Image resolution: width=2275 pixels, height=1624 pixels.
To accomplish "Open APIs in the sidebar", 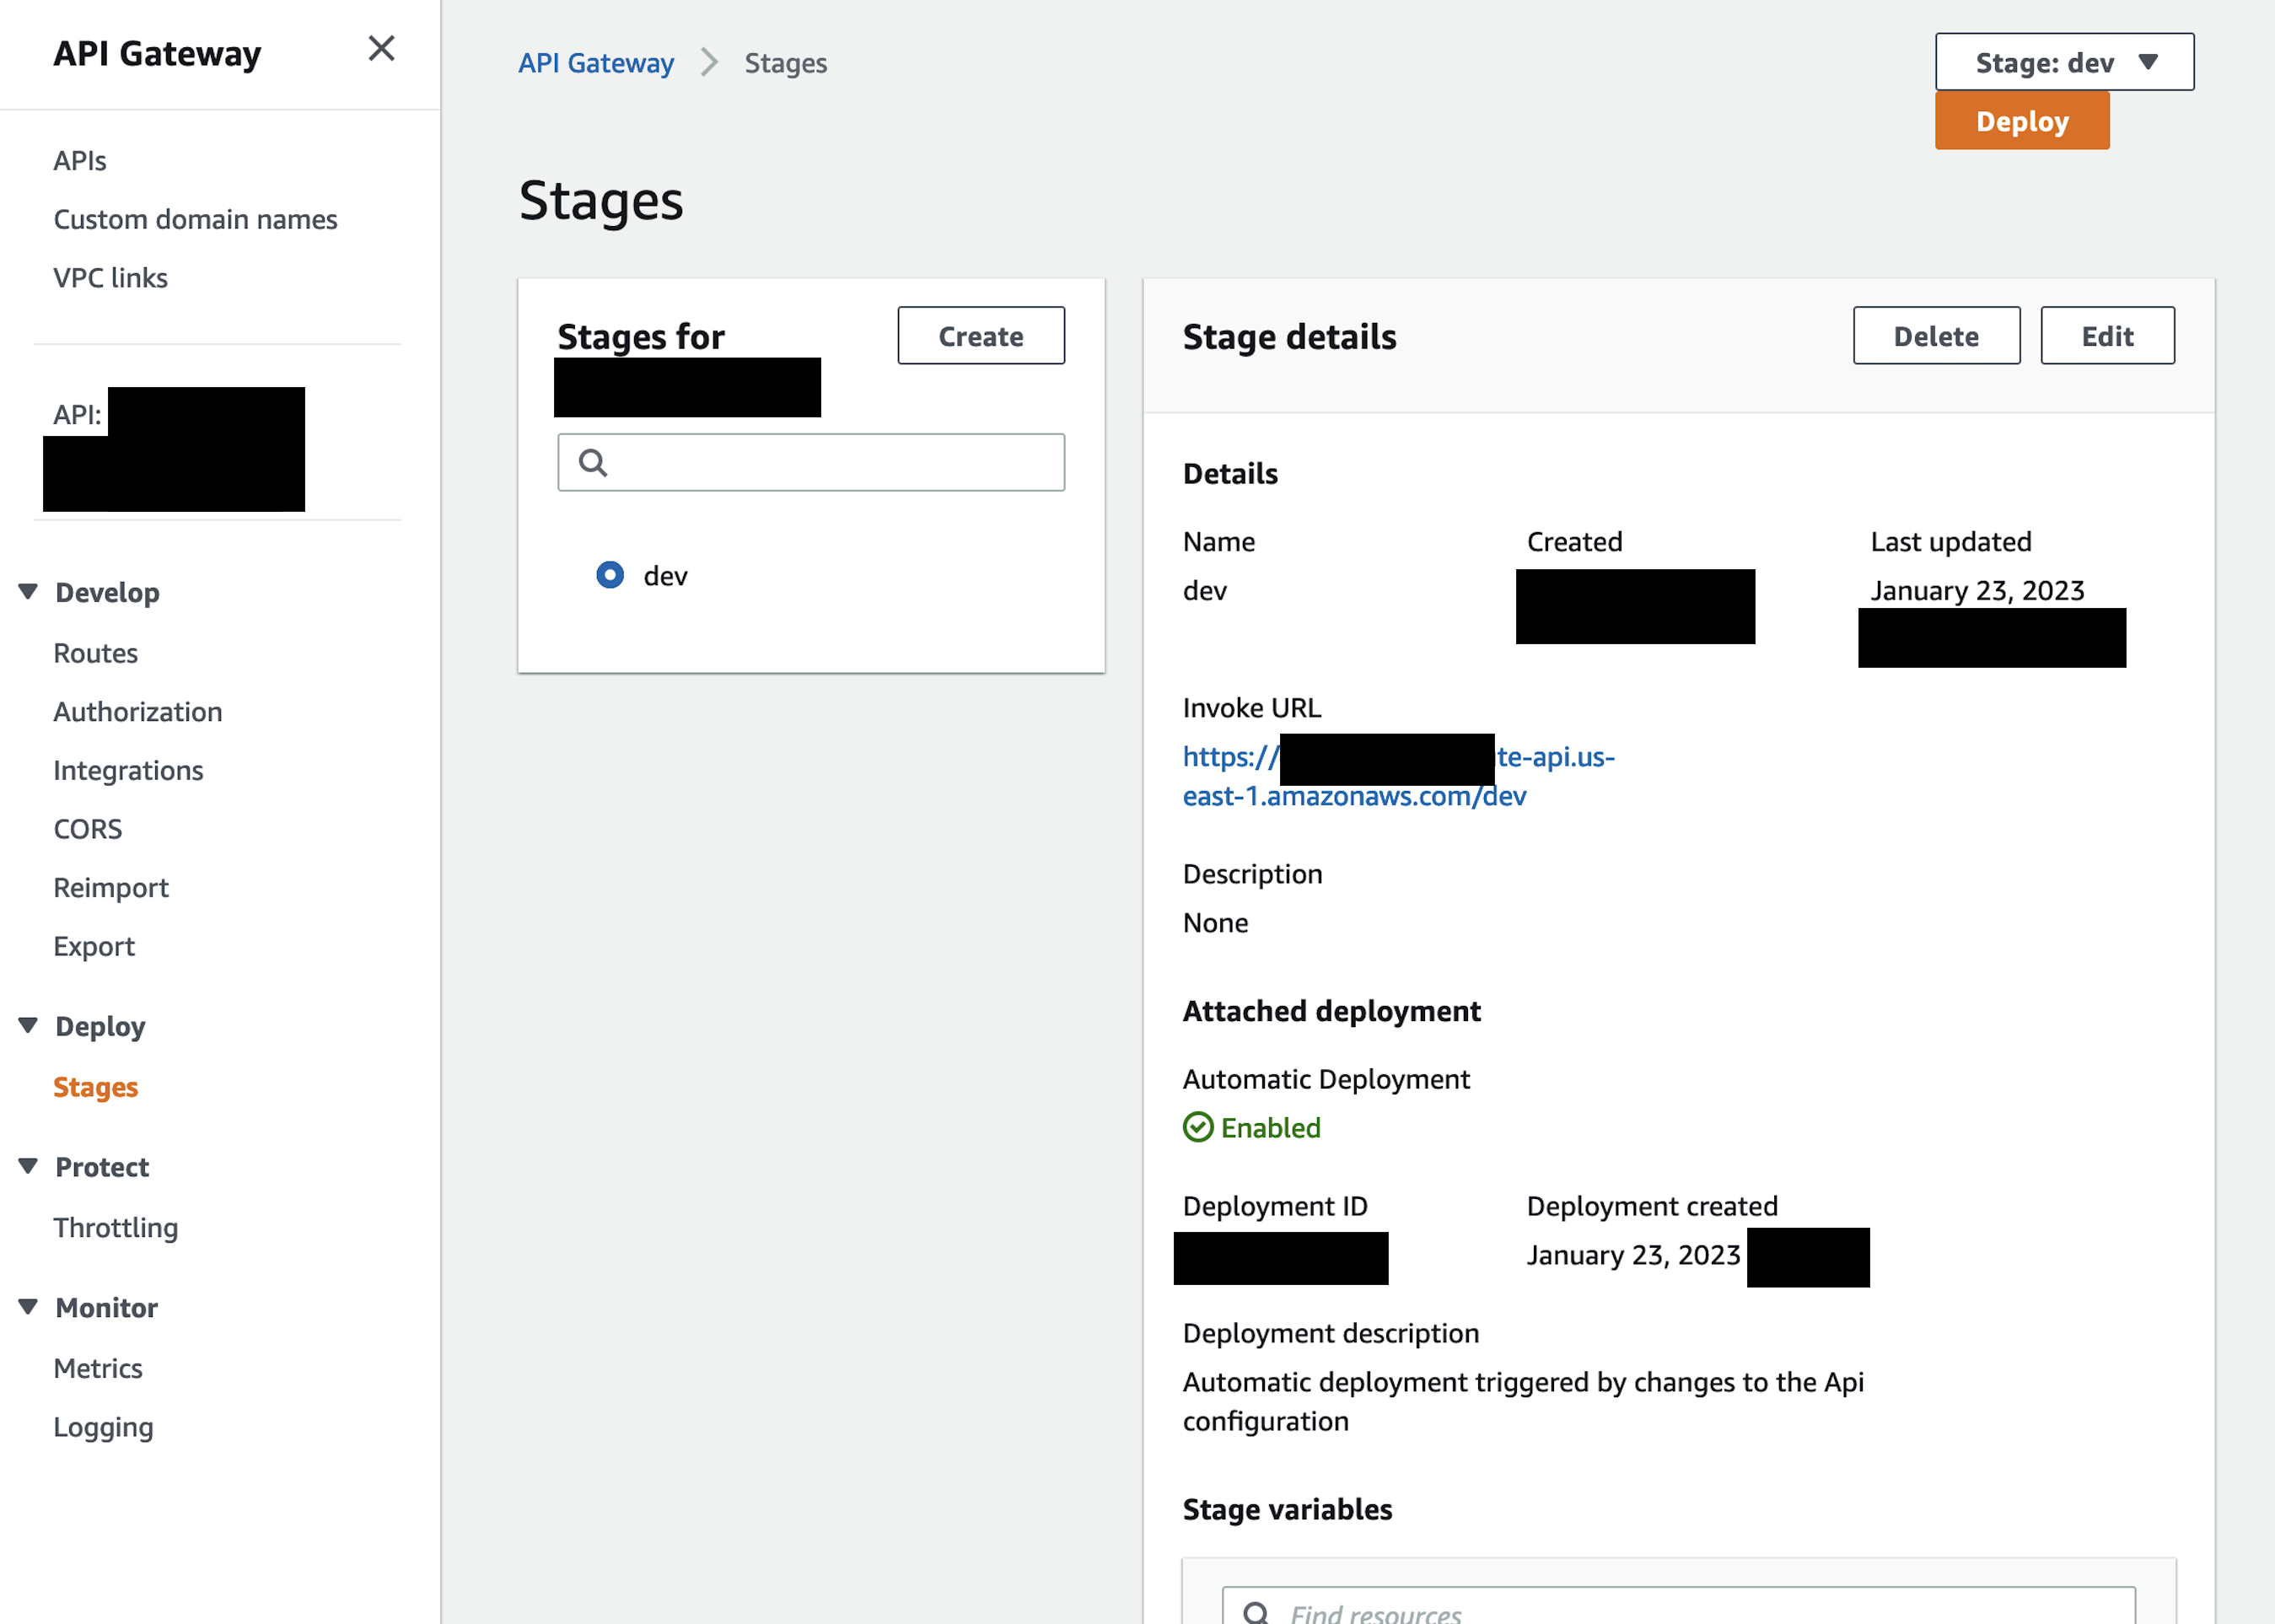I will 80,160.
